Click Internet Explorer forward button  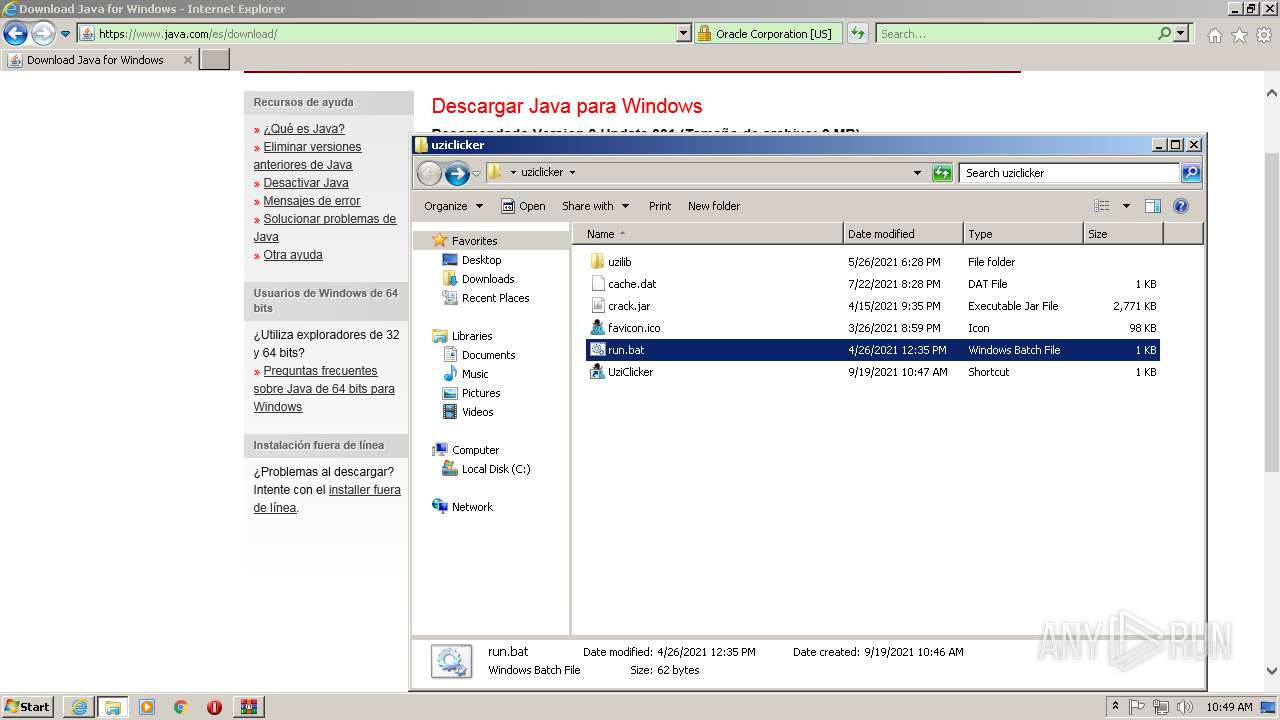[43, 34]
